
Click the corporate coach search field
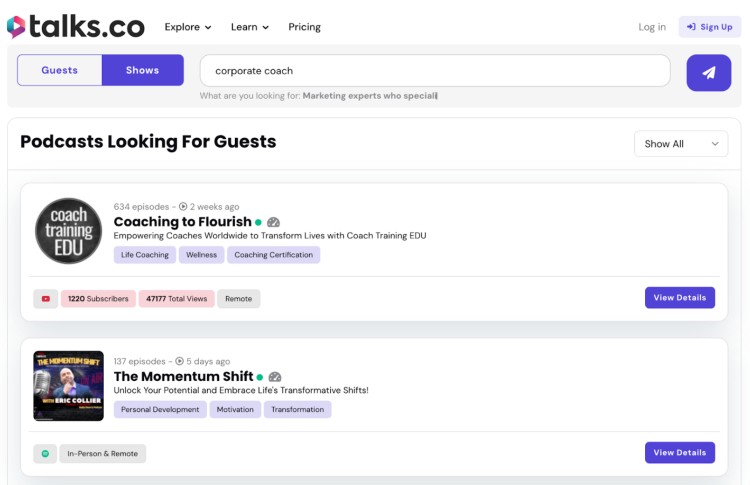click(x=435, y=71)
